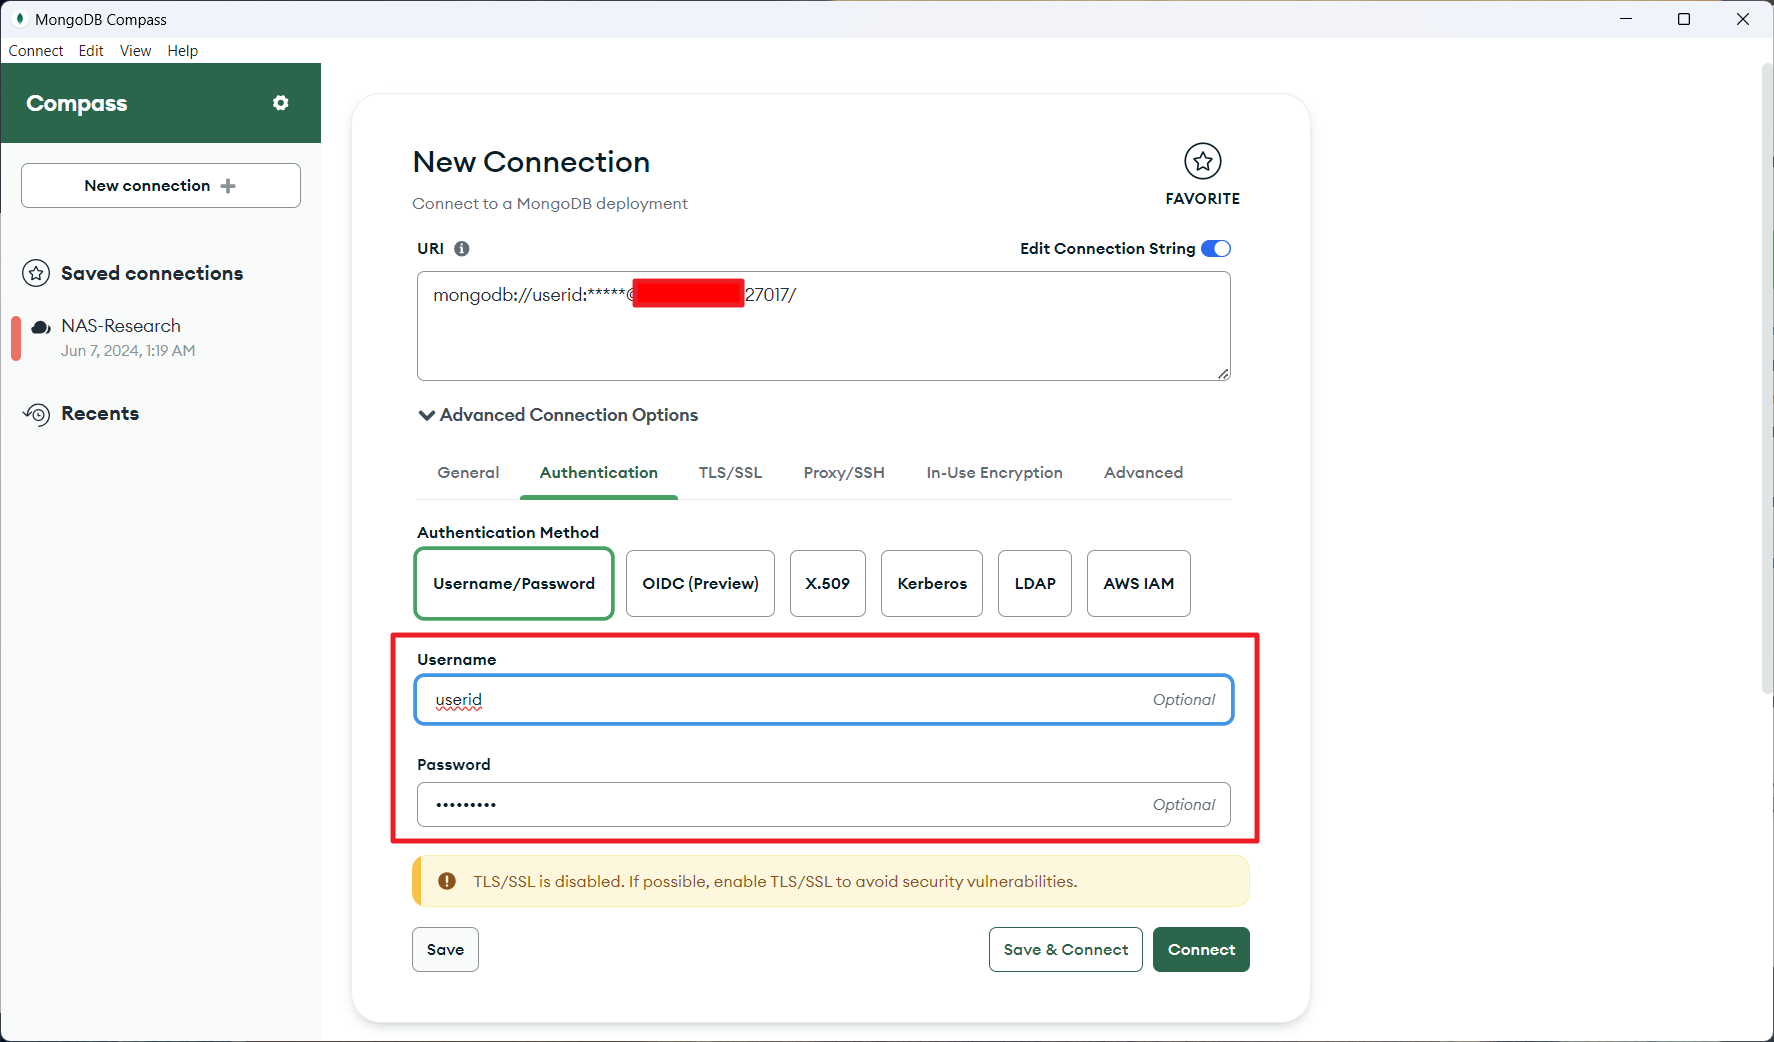Toggle Edit Connection String switch
This screenshot has width=1774, height=1042.
pyautogui.click(x=1216, y=249)
